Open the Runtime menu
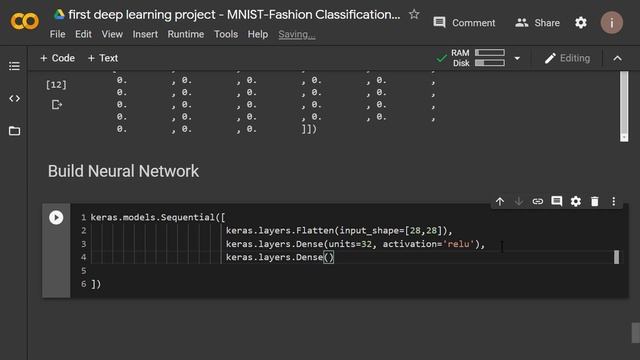Image resolution: width=640 pixels, height=360 pixels. [186, 34]
